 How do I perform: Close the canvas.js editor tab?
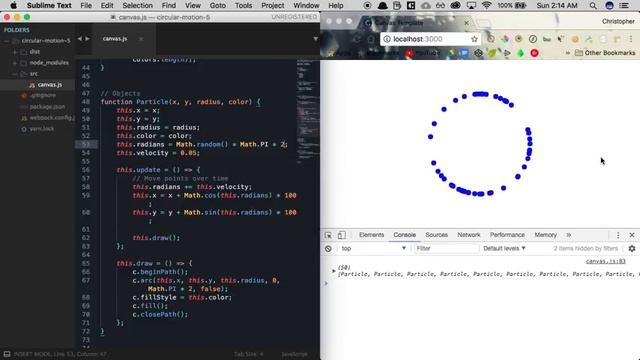(x=141, y=39)
